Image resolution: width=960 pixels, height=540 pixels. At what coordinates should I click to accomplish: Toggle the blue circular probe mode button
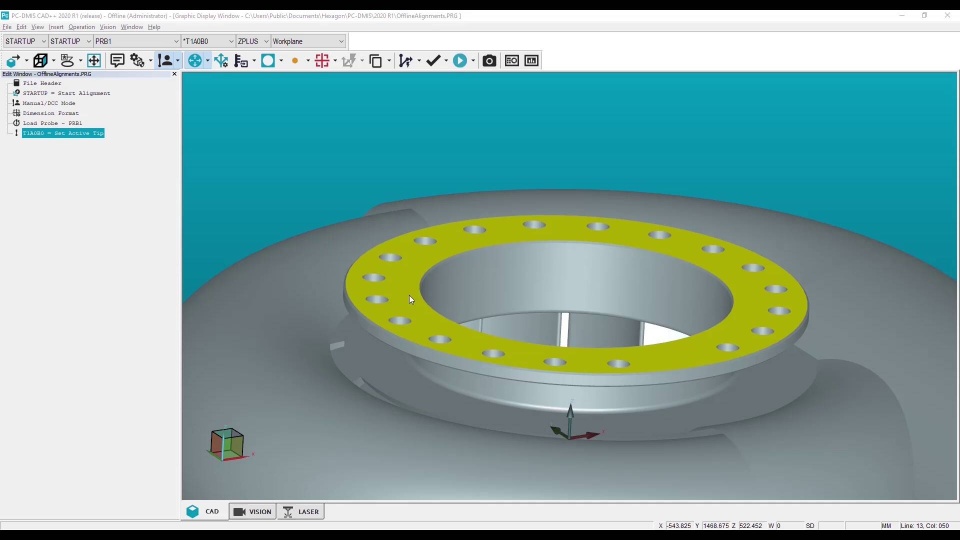click(x=195, y=61)
